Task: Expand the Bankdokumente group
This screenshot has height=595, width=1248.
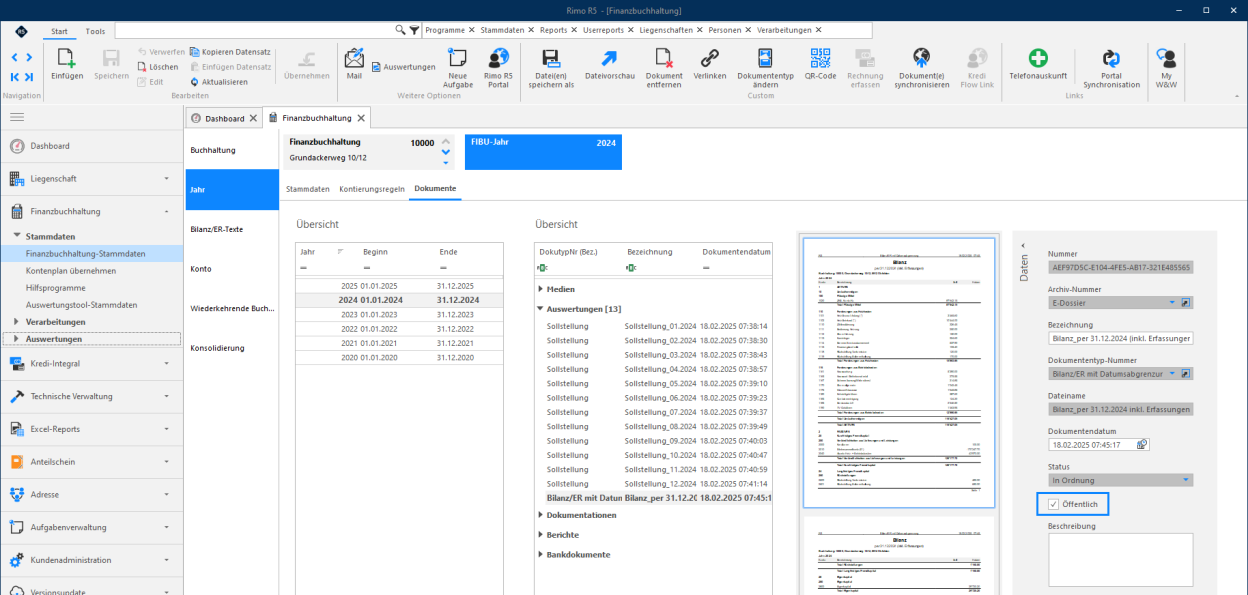Action: (541, 554)
